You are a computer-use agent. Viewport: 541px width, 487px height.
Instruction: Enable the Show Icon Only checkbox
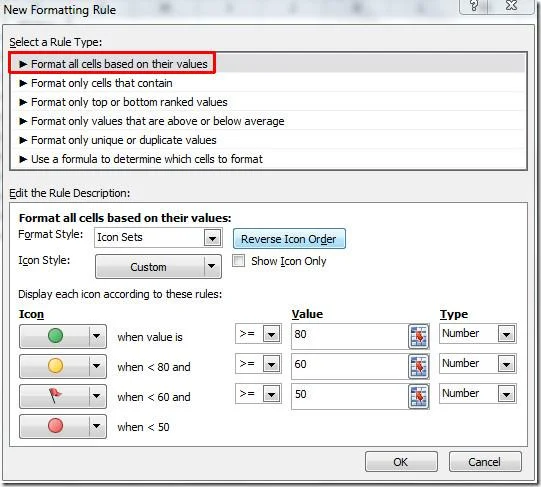238,261
